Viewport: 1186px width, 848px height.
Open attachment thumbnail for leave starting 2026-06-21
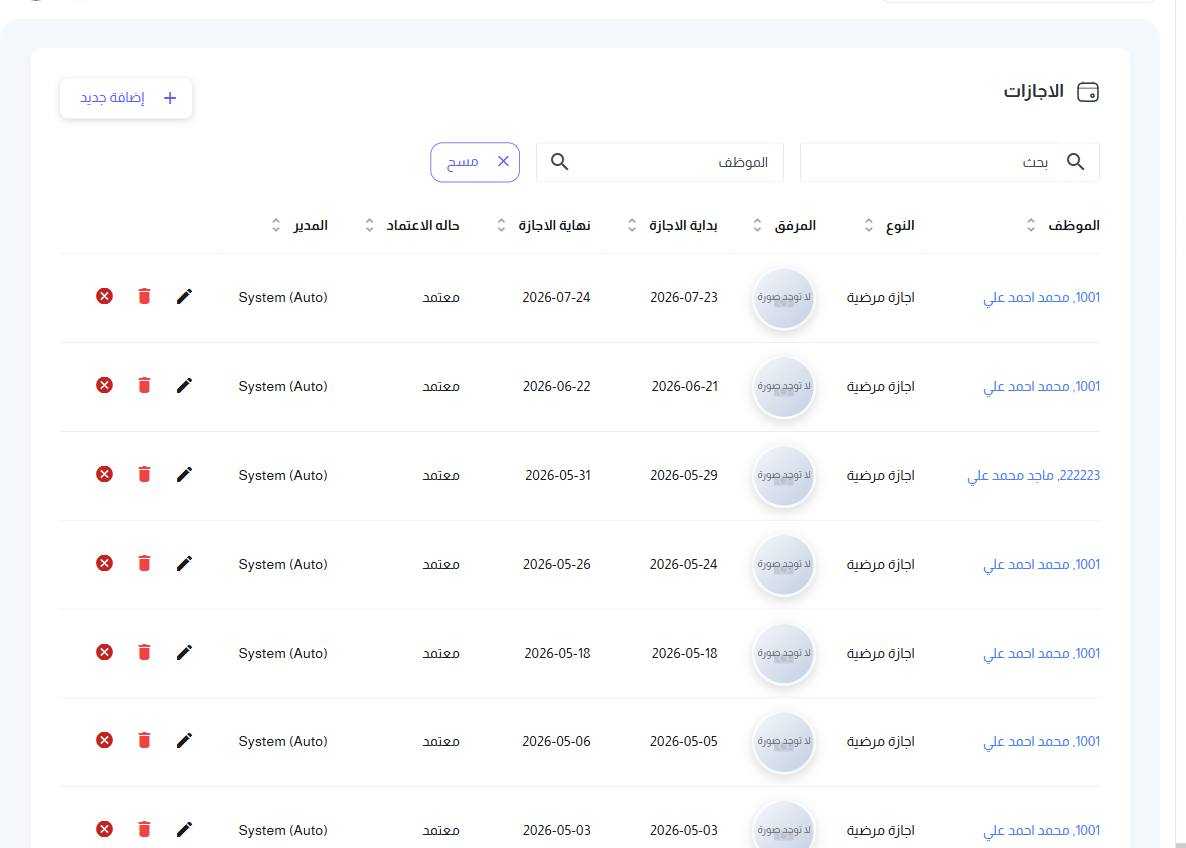[x=784, y=386]
